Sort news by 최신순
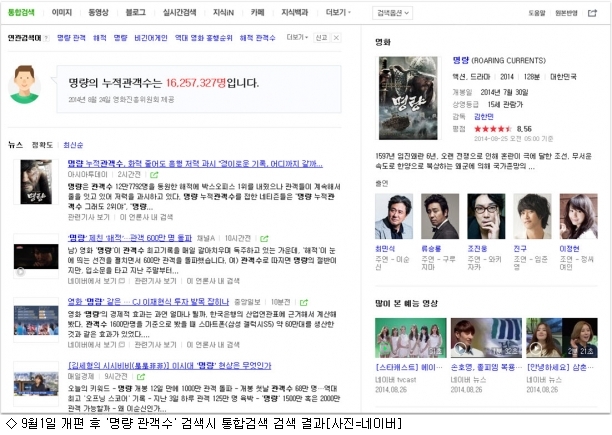Viewport: 612px width, 435px height. coord(73,145)
